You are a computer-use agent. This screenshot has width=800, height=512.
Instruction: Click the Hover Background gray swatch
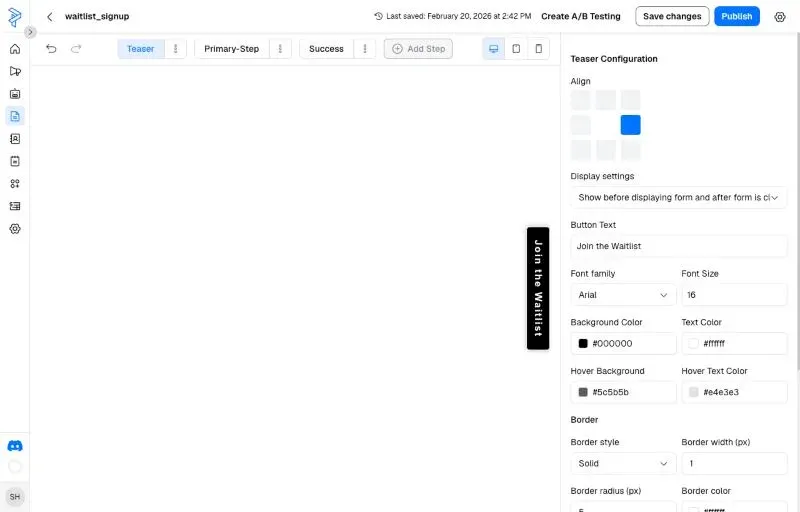[583, 392]
